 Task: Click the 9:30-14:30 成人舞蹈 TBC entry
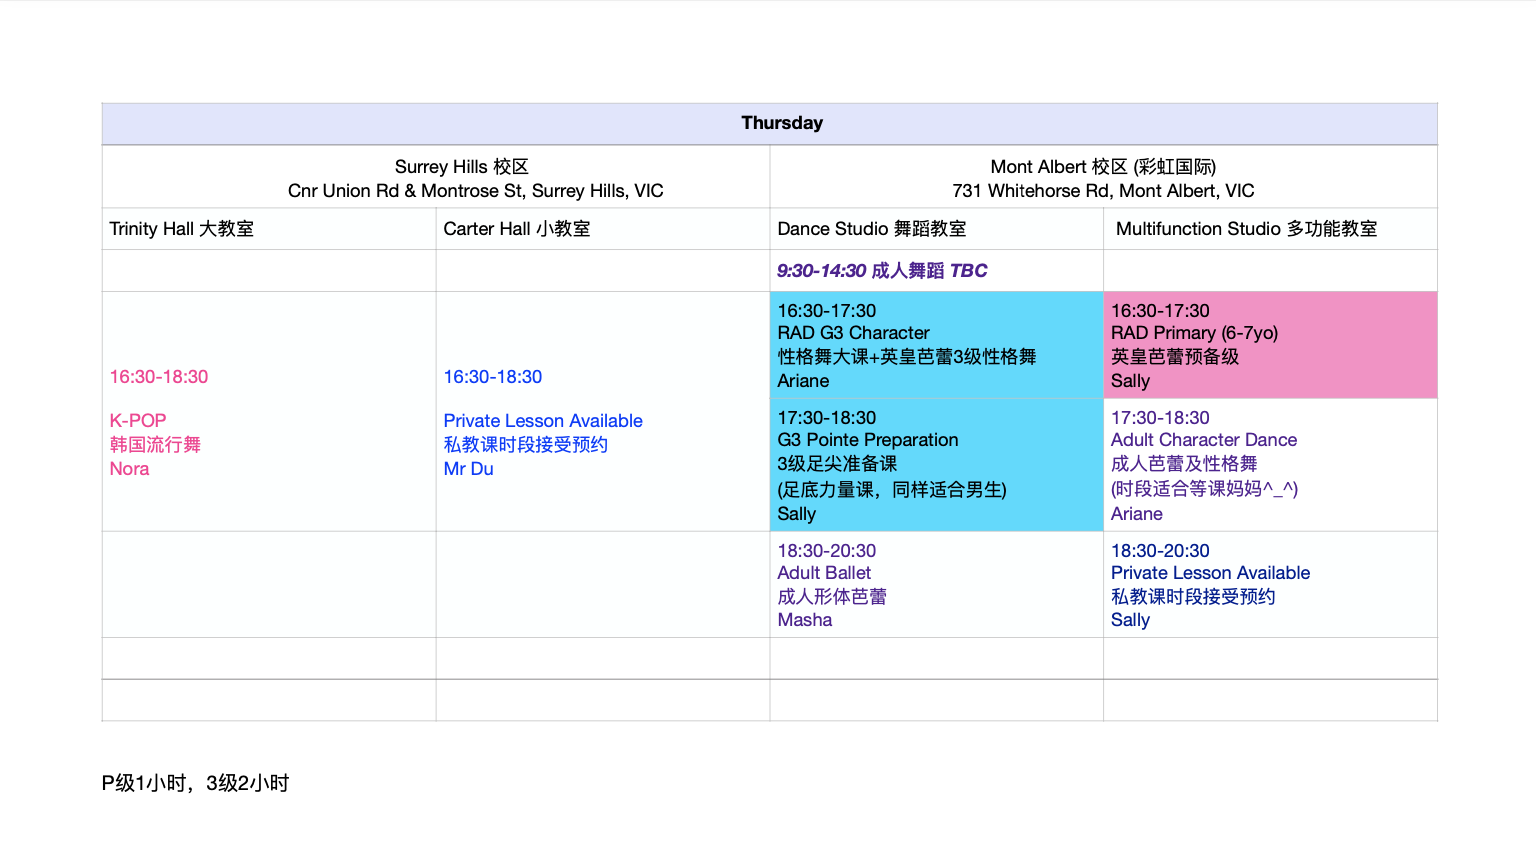click(x=882, y=270)
